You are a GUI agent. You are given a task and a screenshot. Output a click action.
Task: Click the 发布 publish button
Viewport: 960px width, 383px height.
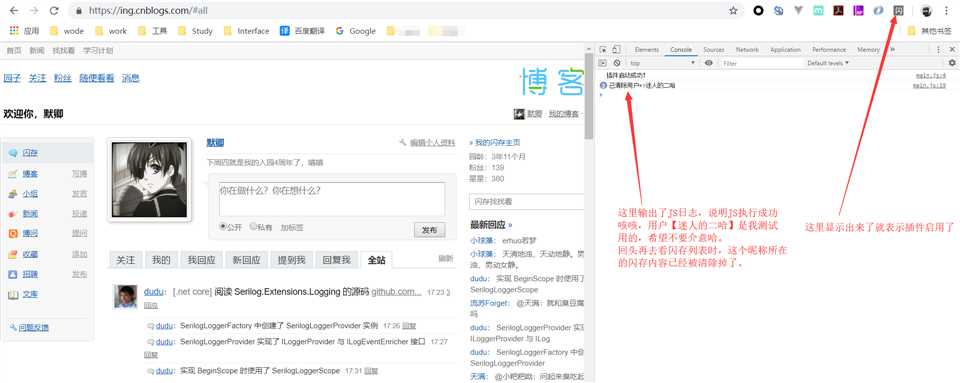click(x=430, y=230)
